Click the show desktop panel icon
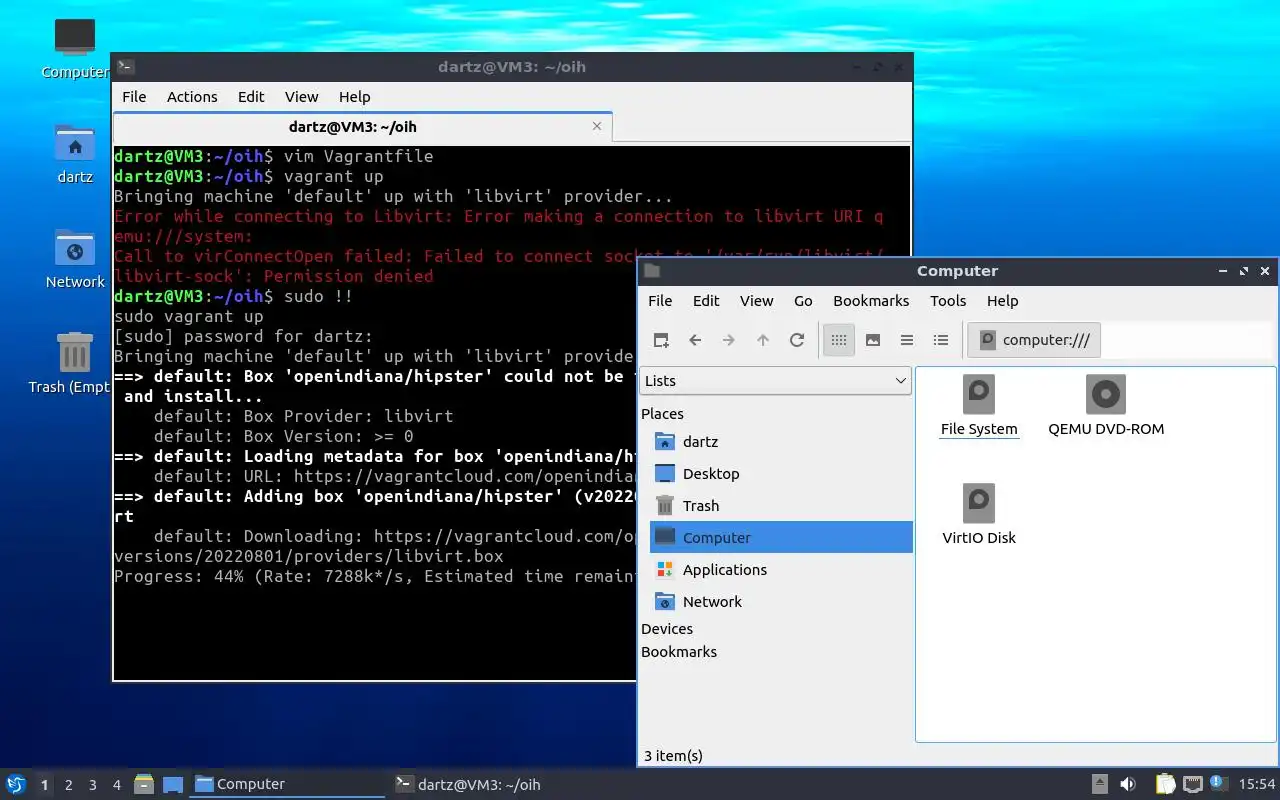This screenshot has width=1280, height=800. coord(173,784)
